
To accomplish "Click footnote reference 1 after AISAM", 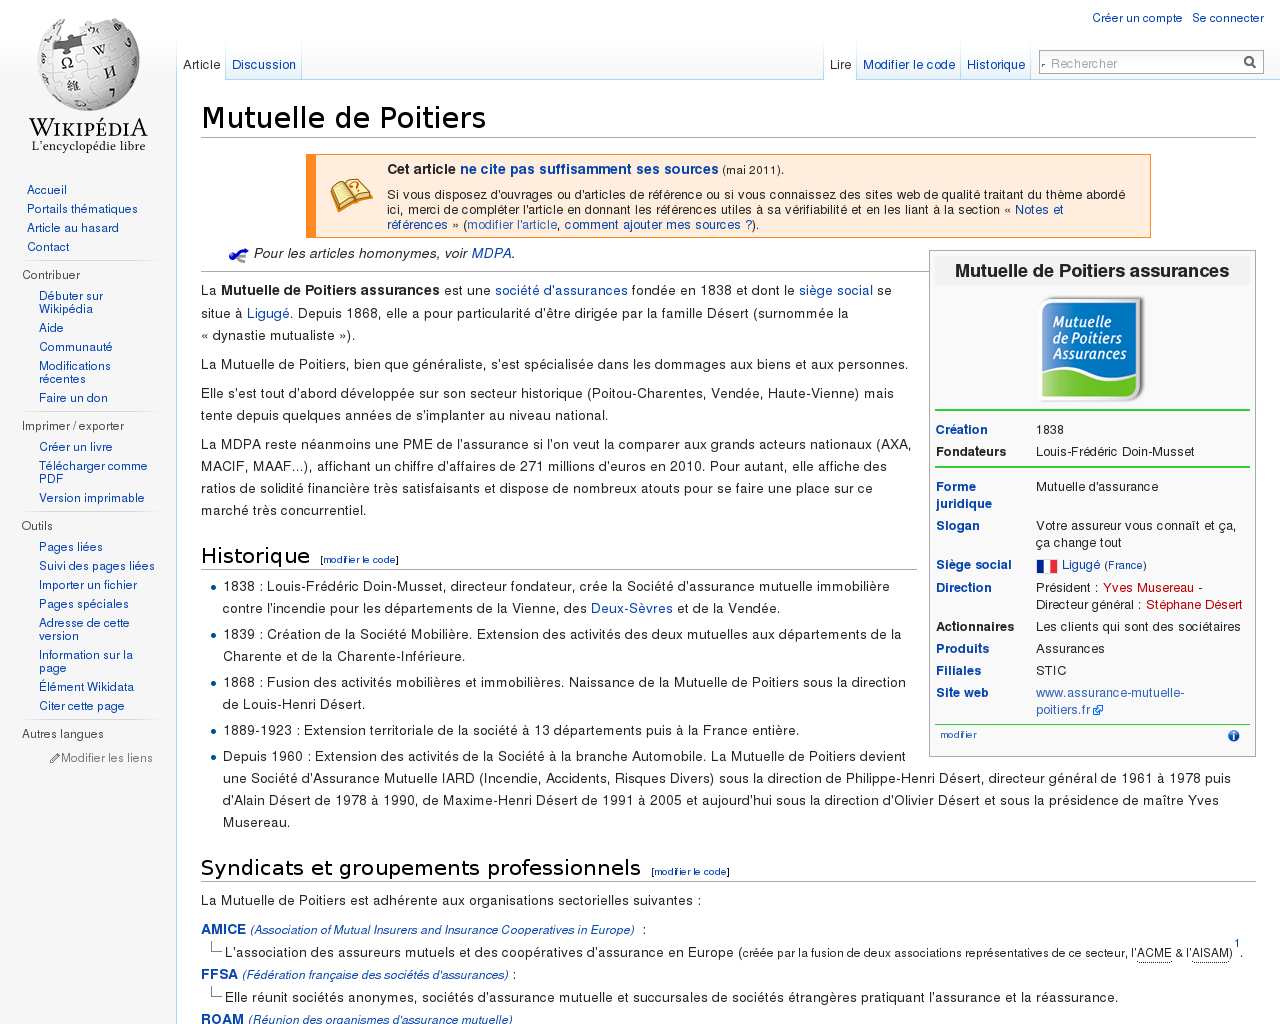I will tap(1237, 944).
